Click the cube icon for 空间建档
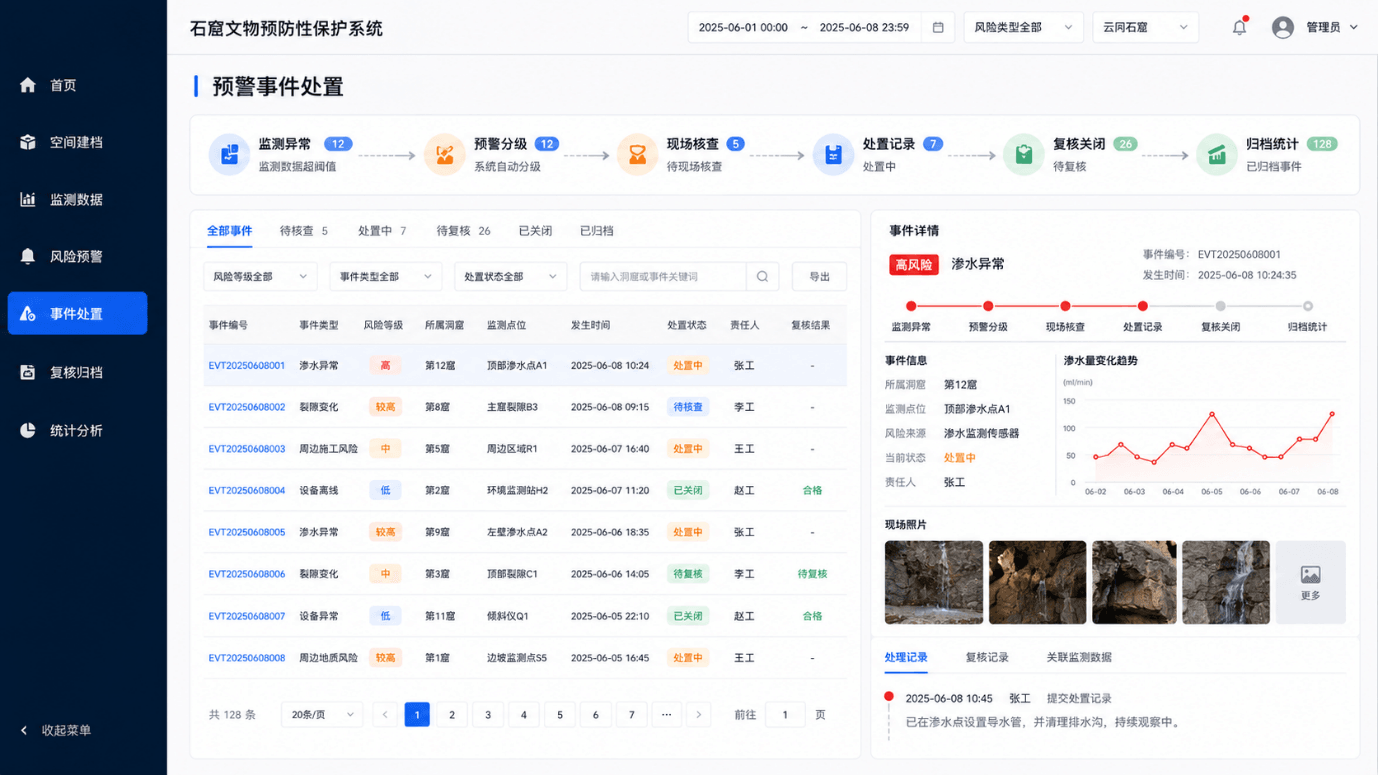Screen dimensions: 1378x775 tap(28, 142)
